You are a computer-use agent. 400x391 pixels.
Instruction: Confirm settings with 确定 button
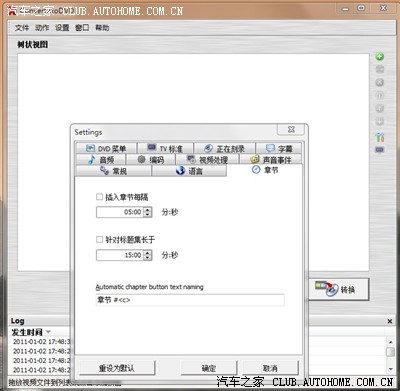pos(209,368)
